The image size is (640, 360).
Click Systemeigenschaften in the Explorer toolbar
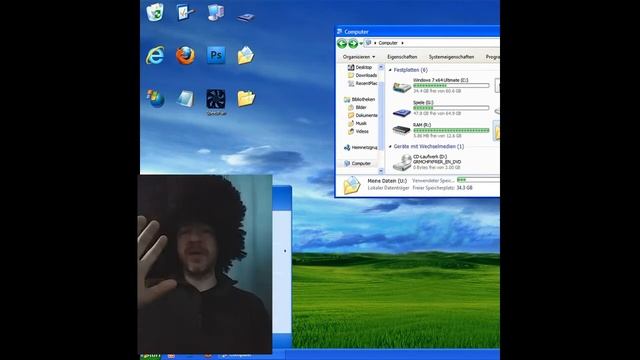point(451,57)
